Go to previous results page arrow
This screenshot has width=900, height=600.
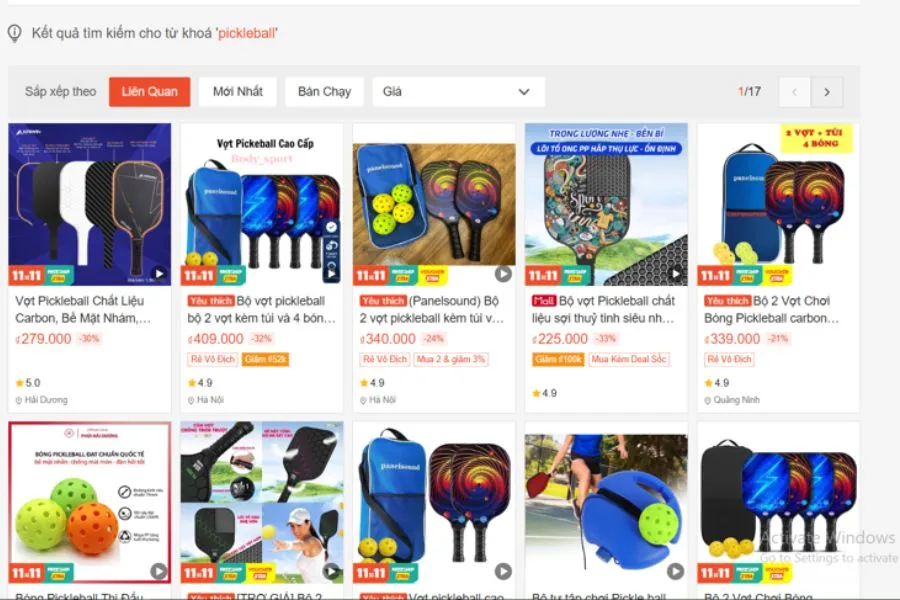tap(795, 92)
